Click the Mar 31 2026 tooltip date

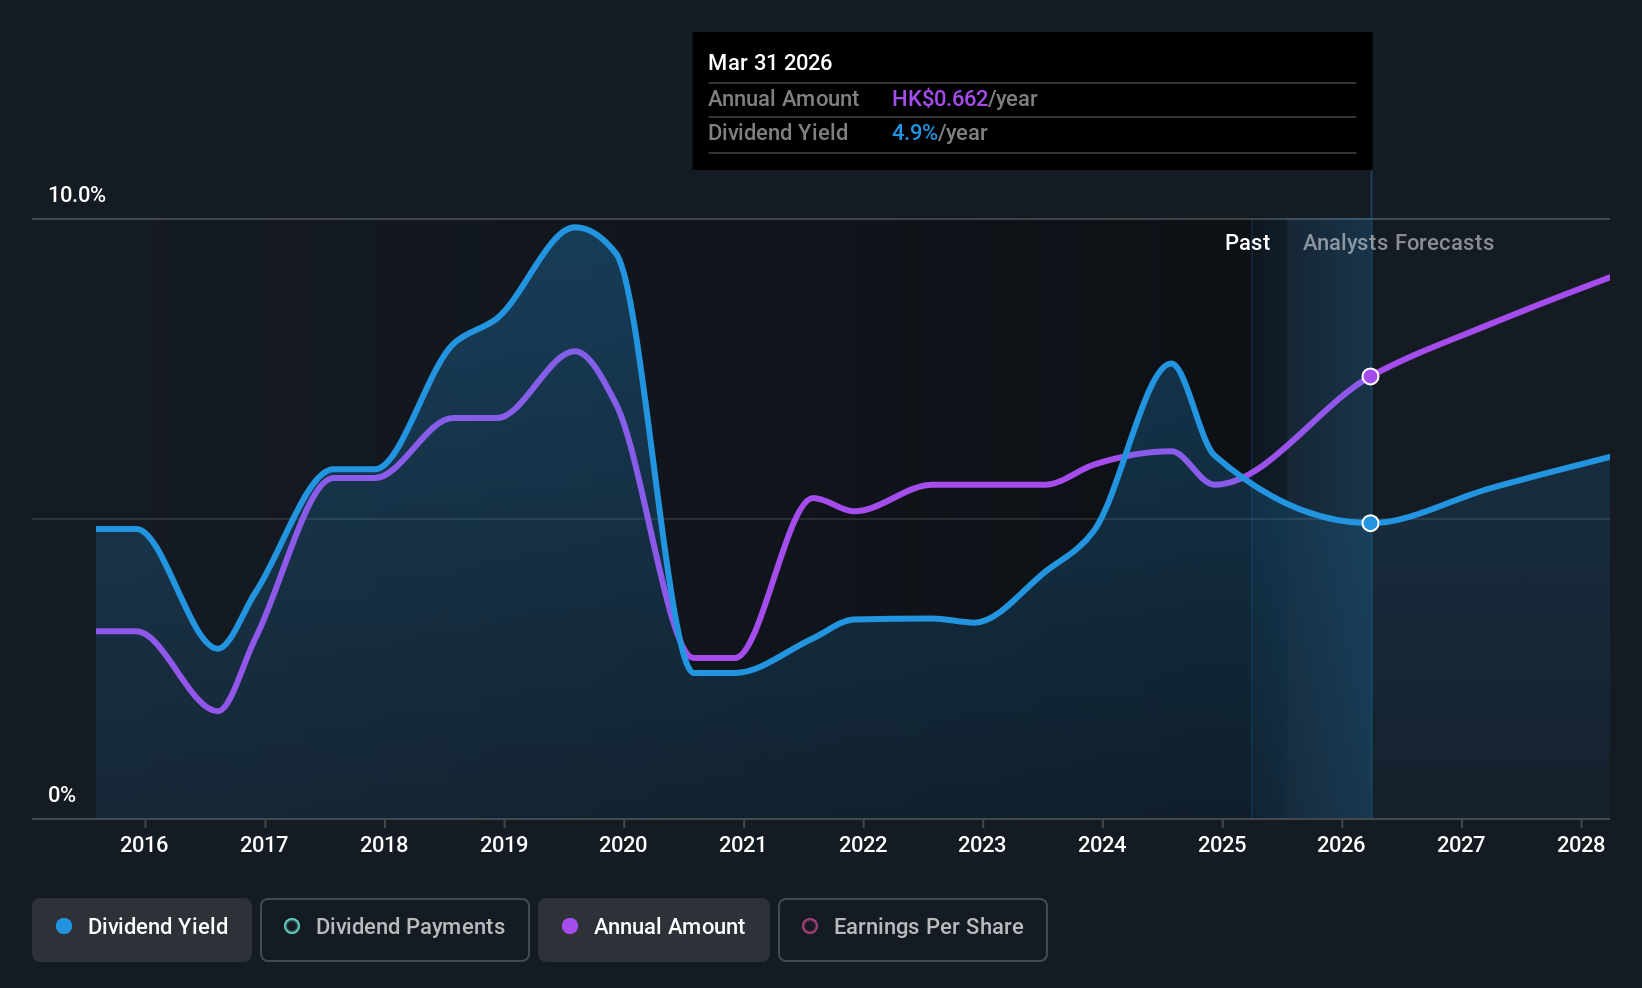pos(770,62)
